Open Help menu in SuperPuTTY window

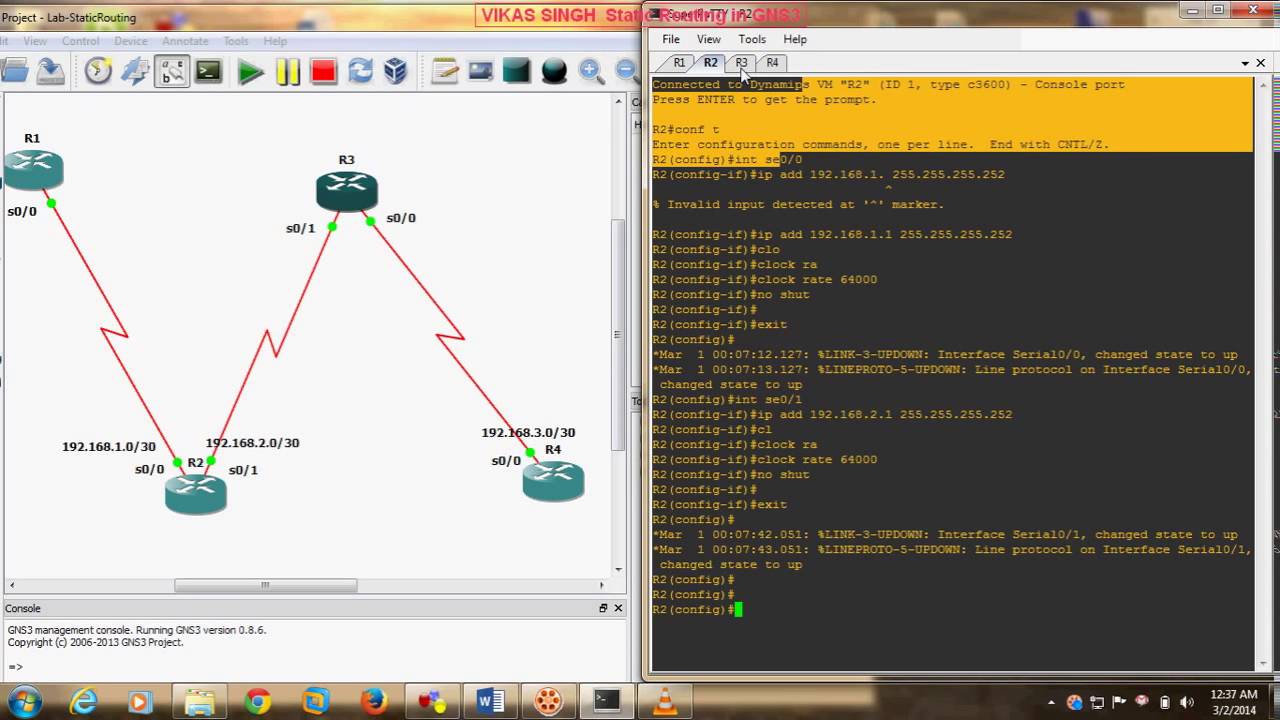click(795, 39)
